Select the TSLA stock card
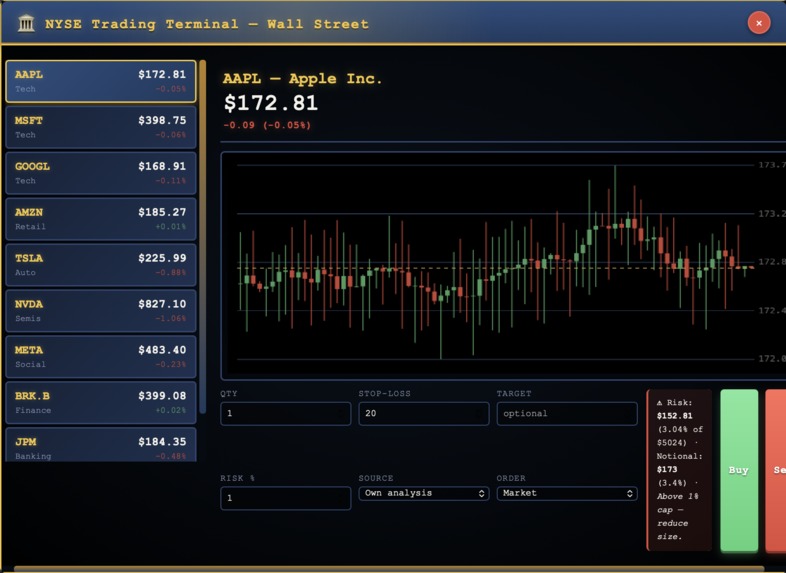Screen dimensions: 786x573 (x=101, y=265)
